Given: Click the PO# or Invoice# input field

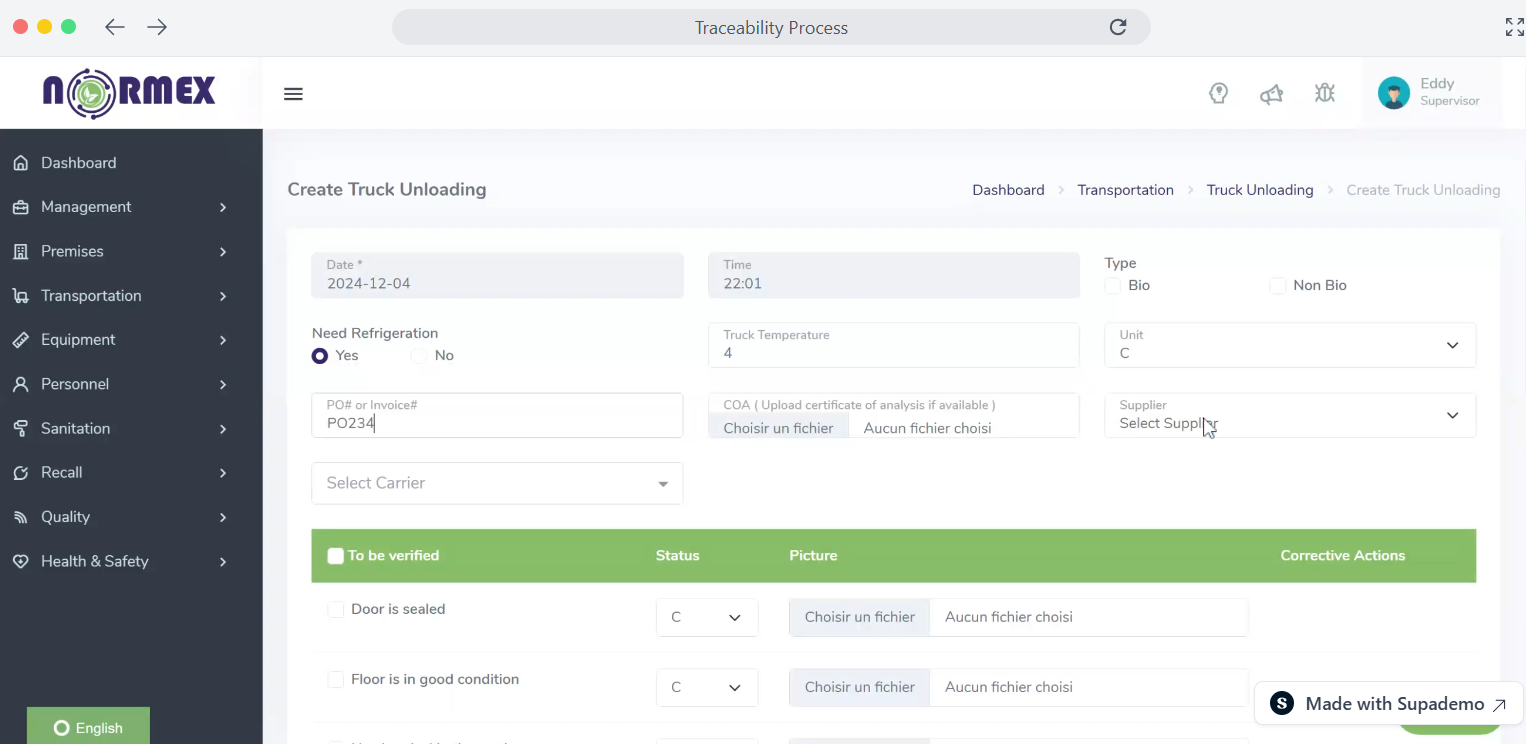Looking at the screenshot, I should coord(496,423).
